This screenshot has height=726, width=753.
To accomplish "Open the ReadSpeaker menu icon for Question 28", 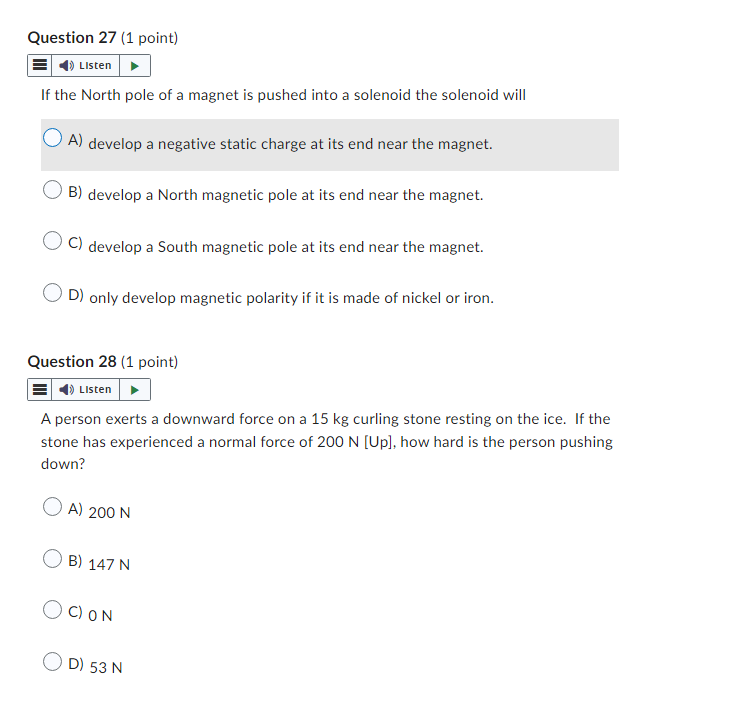I will pos(38,390).
